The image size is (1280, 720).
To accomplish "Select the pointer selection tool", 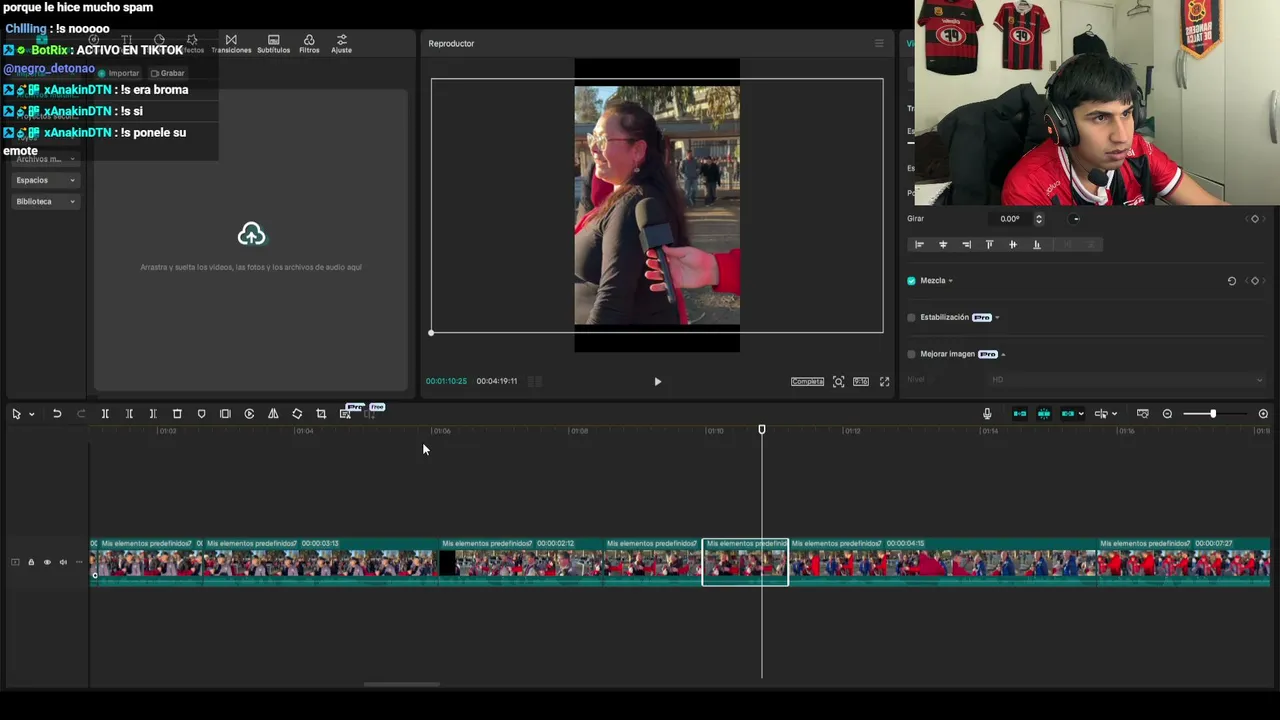I will 16,414.
